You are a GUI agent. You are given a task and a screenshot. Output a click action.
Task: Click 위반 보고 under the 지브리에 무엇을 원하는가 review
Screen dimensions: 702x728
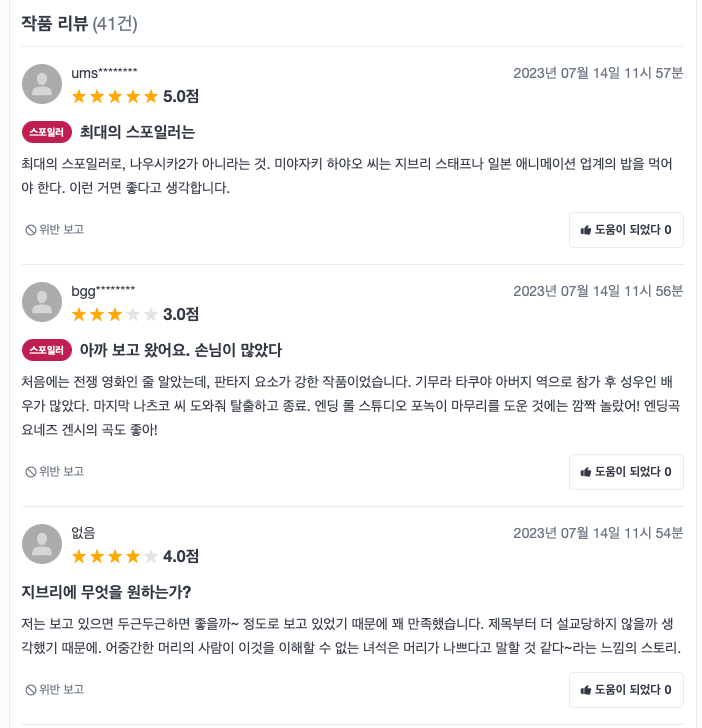point(55,689)
